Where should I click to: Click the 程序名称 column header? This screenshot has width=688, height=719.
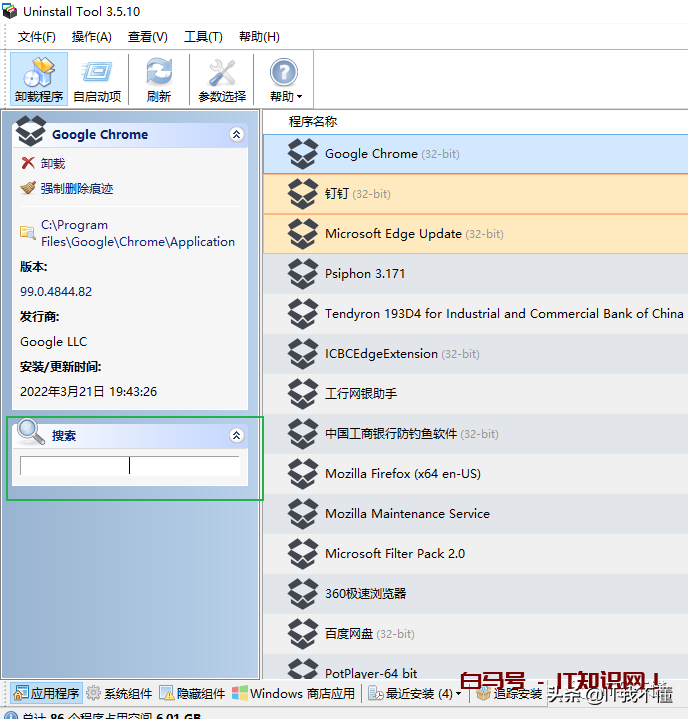tap(313, 121)
